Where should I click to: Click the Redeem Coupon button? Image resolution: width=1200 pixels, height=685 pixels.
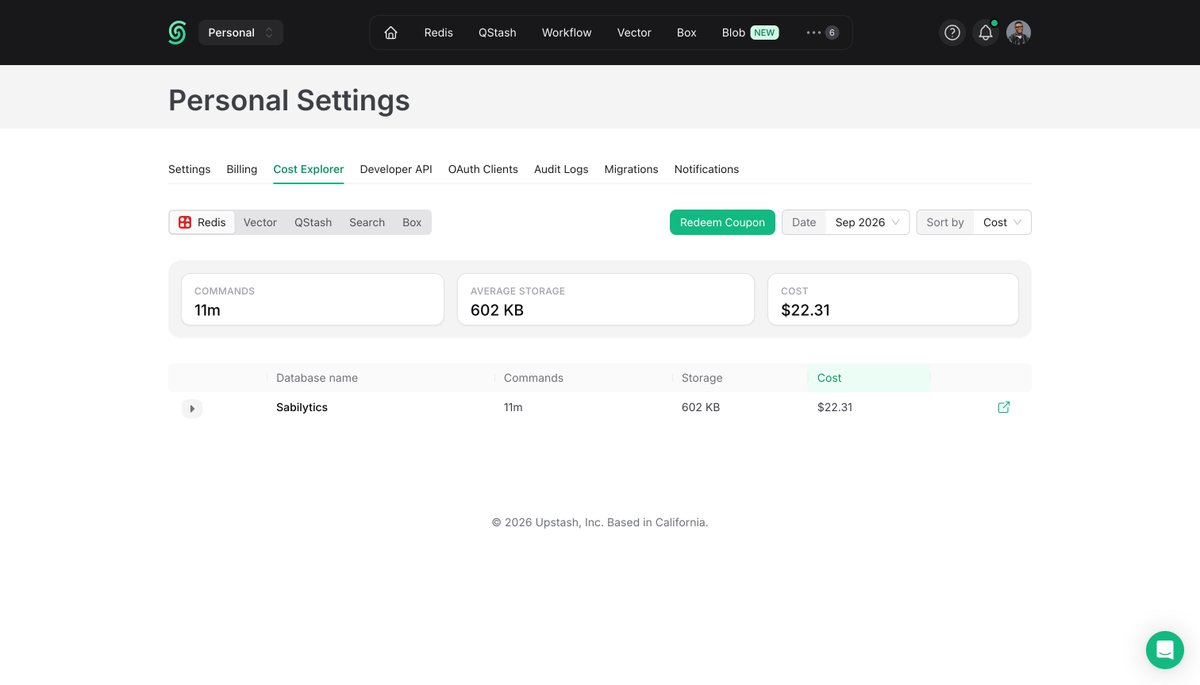[722, 222]
